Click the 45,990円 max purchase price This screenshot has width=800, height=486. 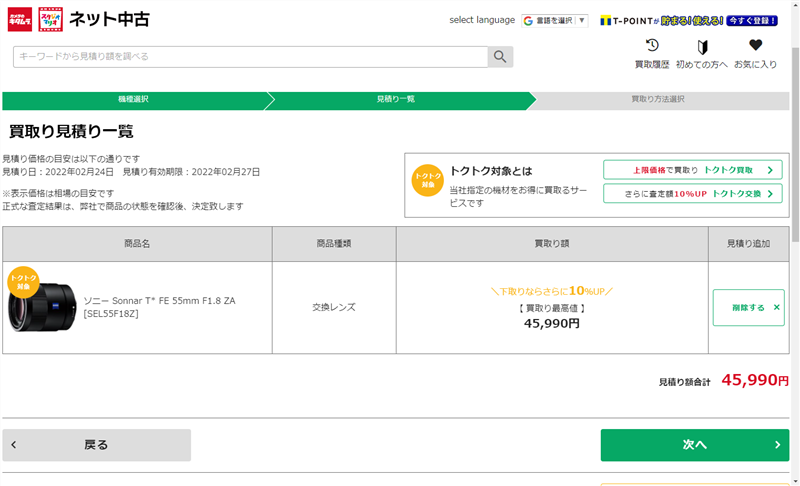coord(552,323)
